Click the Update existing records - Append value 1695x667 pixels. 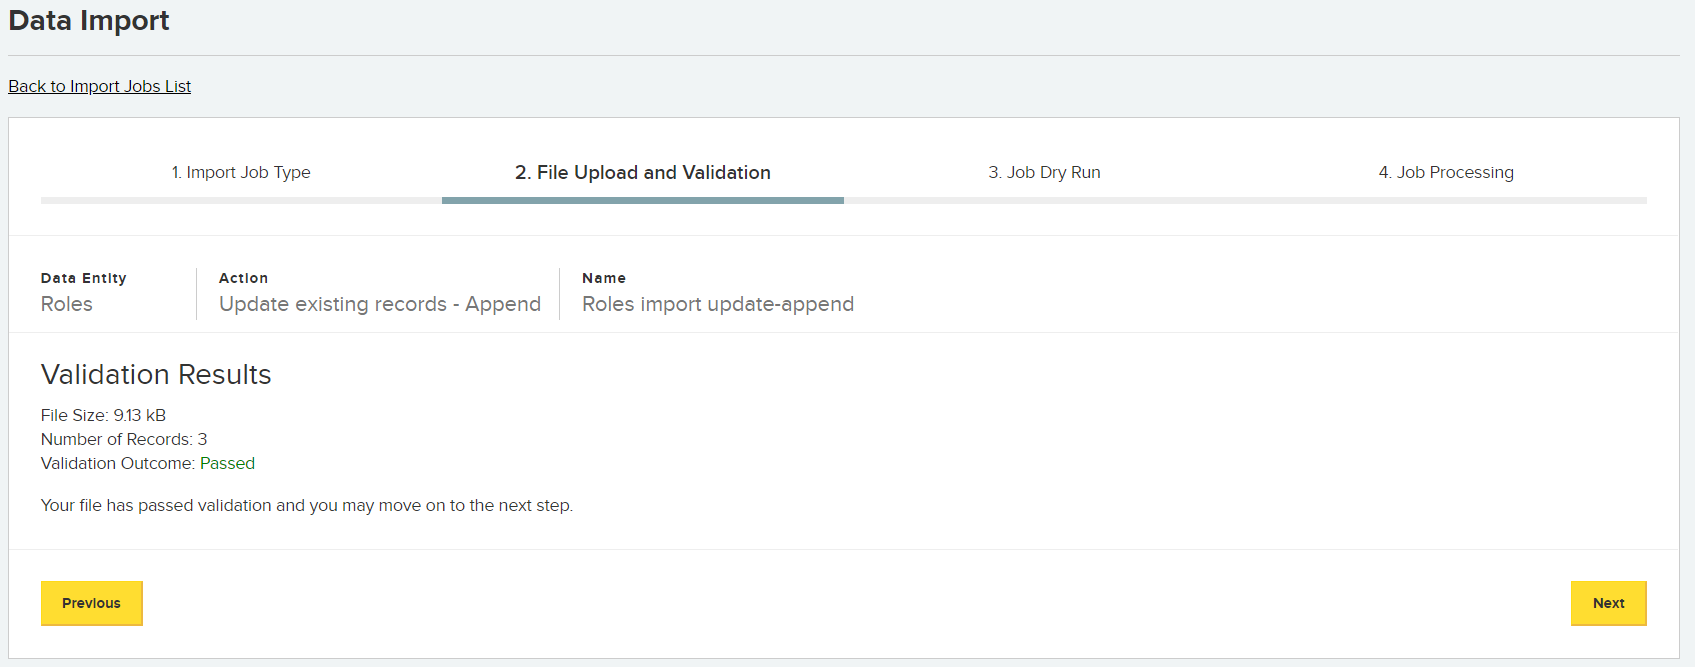[380, 304]
